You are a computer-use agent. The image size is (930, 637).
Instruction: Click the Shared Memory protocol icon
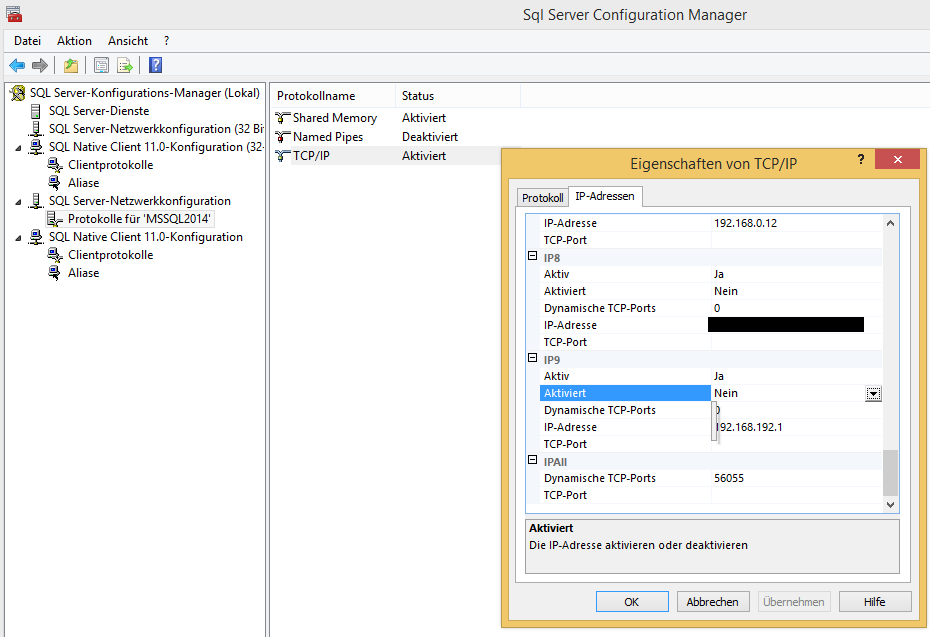283,118
